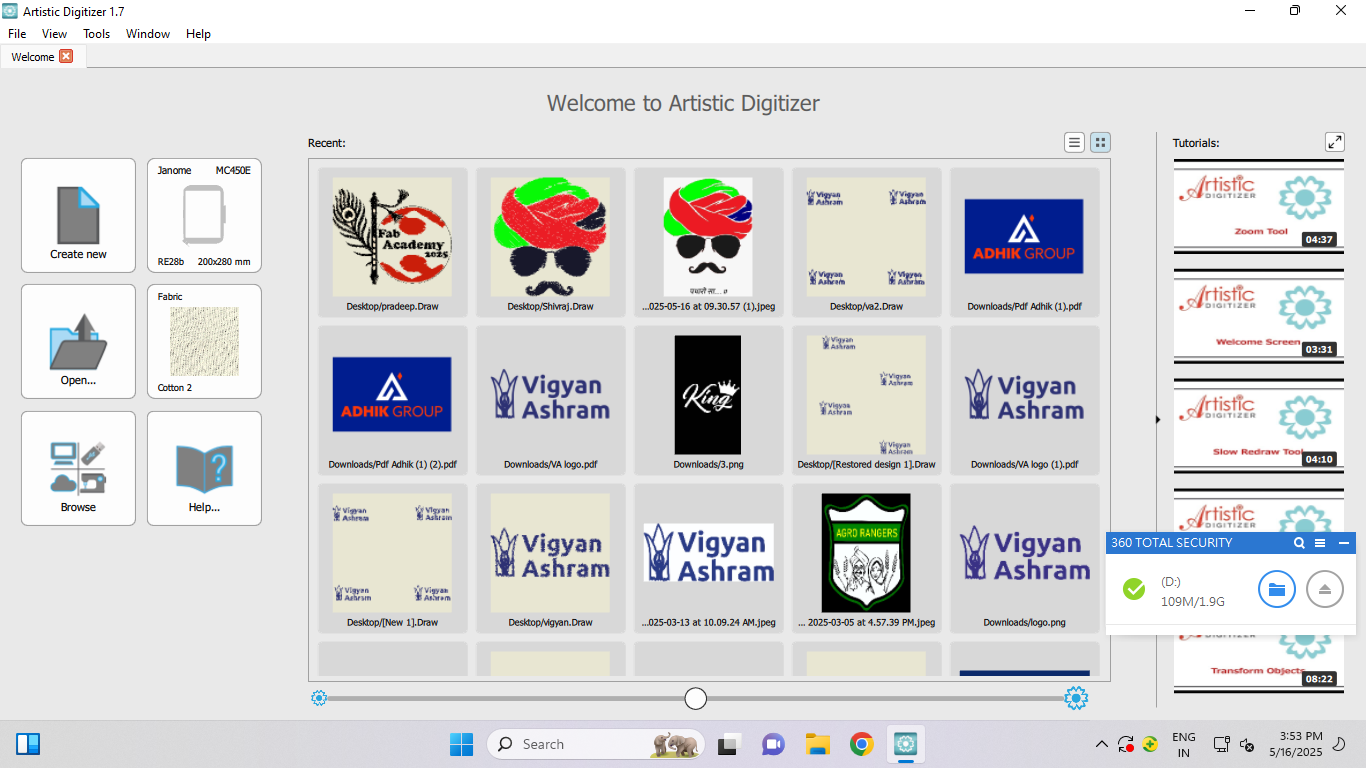The image size is (1366, 768).
Task: Click the search icon in 360 Total Security
Action: (x=1299, y=543)
